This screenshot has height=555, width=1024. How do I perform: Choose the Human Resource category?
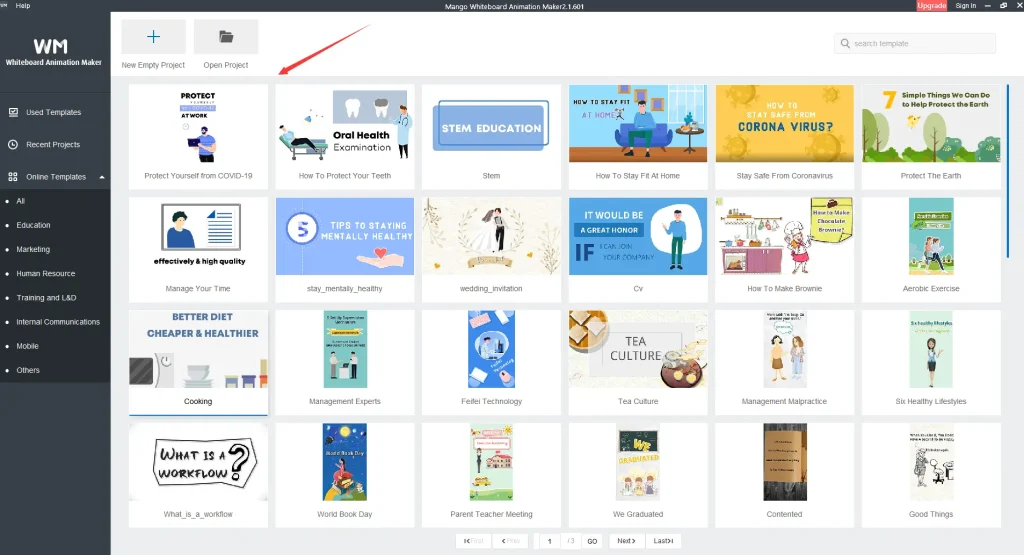coord(45,273)
